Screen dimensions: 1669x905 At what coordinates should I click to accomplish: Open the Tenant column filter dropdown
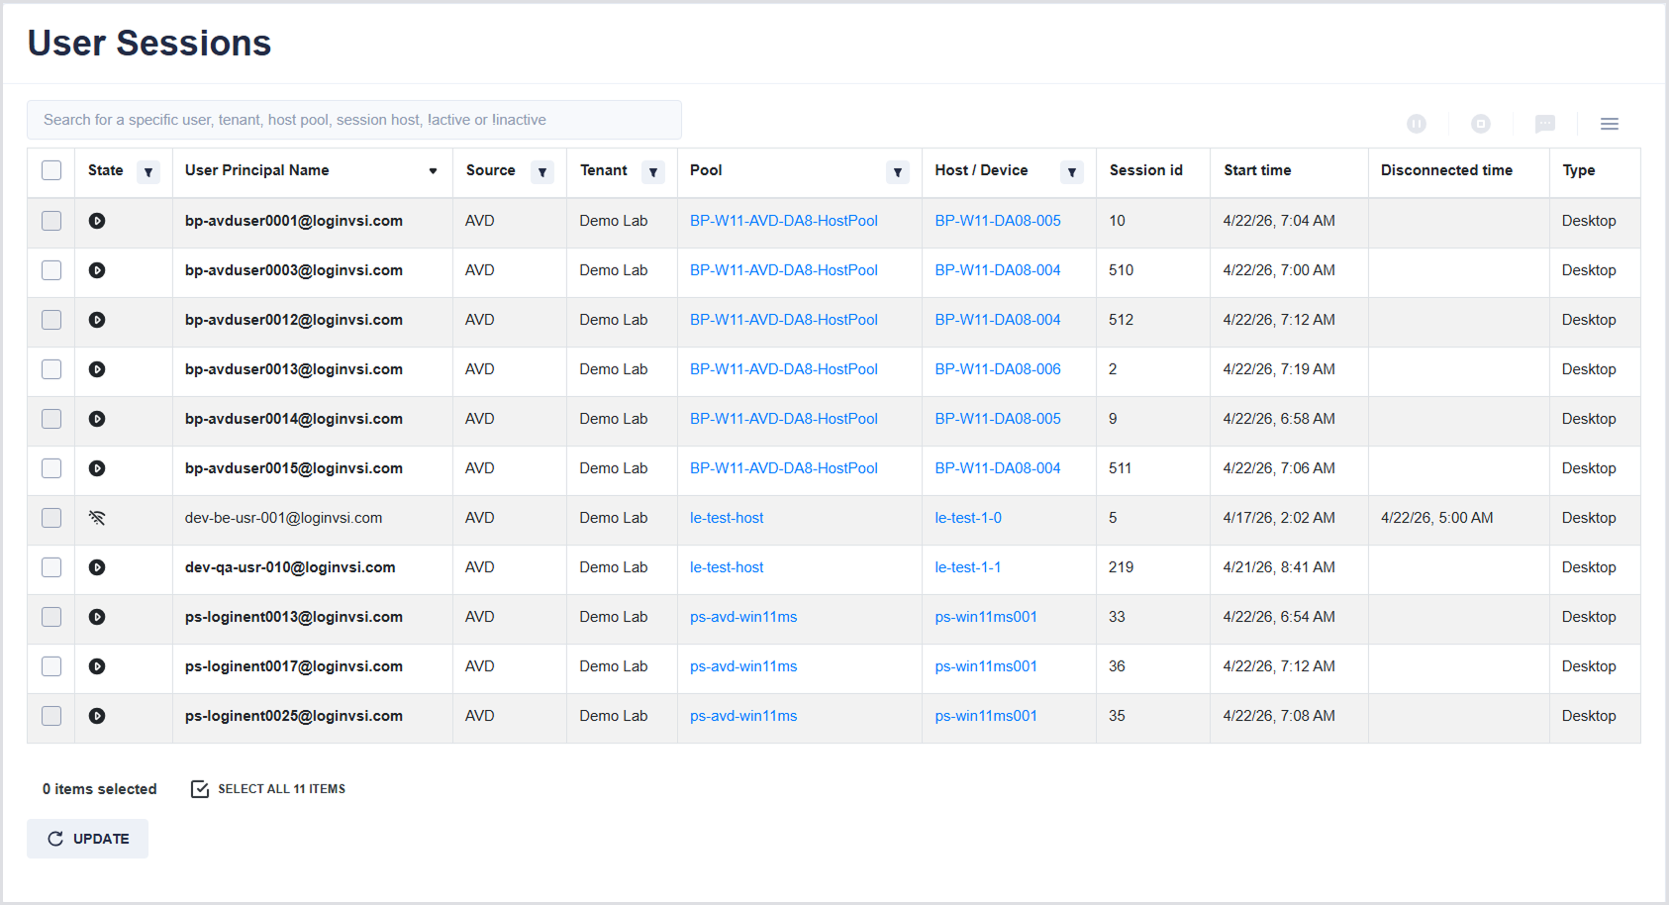click(653, 172)
